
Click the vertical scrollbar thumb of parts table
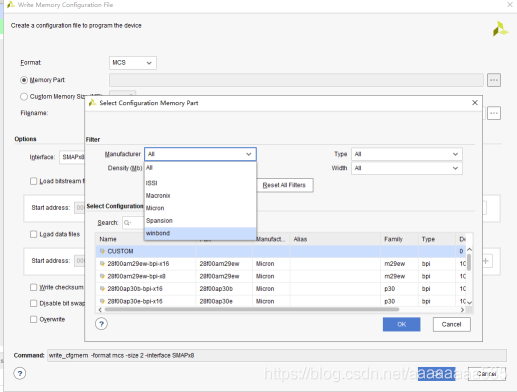point(469,262)
